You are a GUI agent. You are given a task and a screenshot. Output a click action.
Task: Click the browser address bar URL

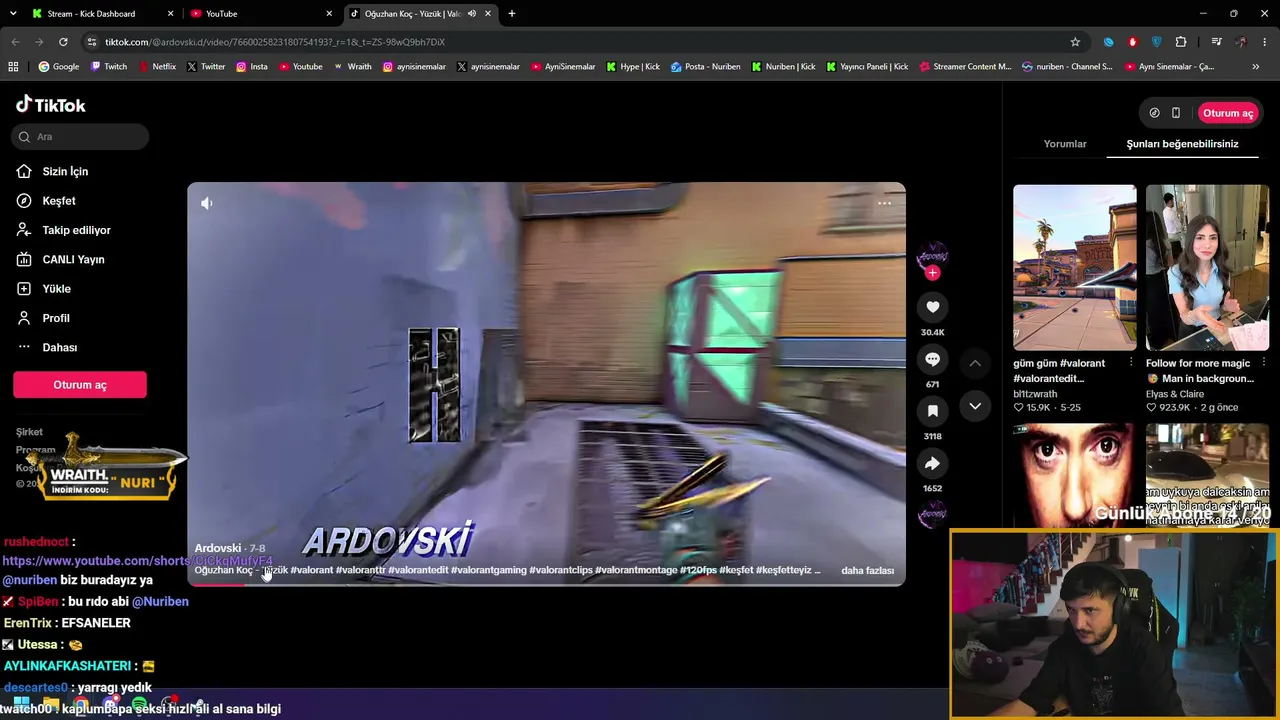(x=275, y=42)
